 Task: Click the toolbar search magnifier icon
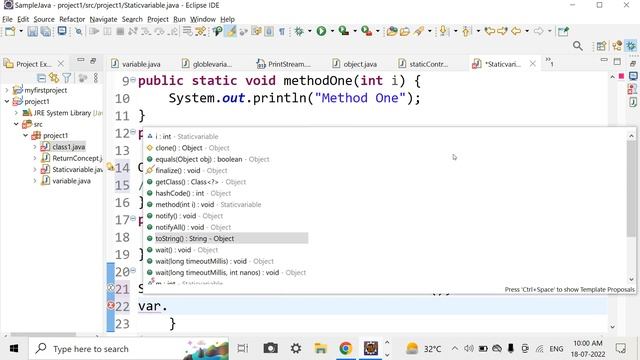click(578, 46)
